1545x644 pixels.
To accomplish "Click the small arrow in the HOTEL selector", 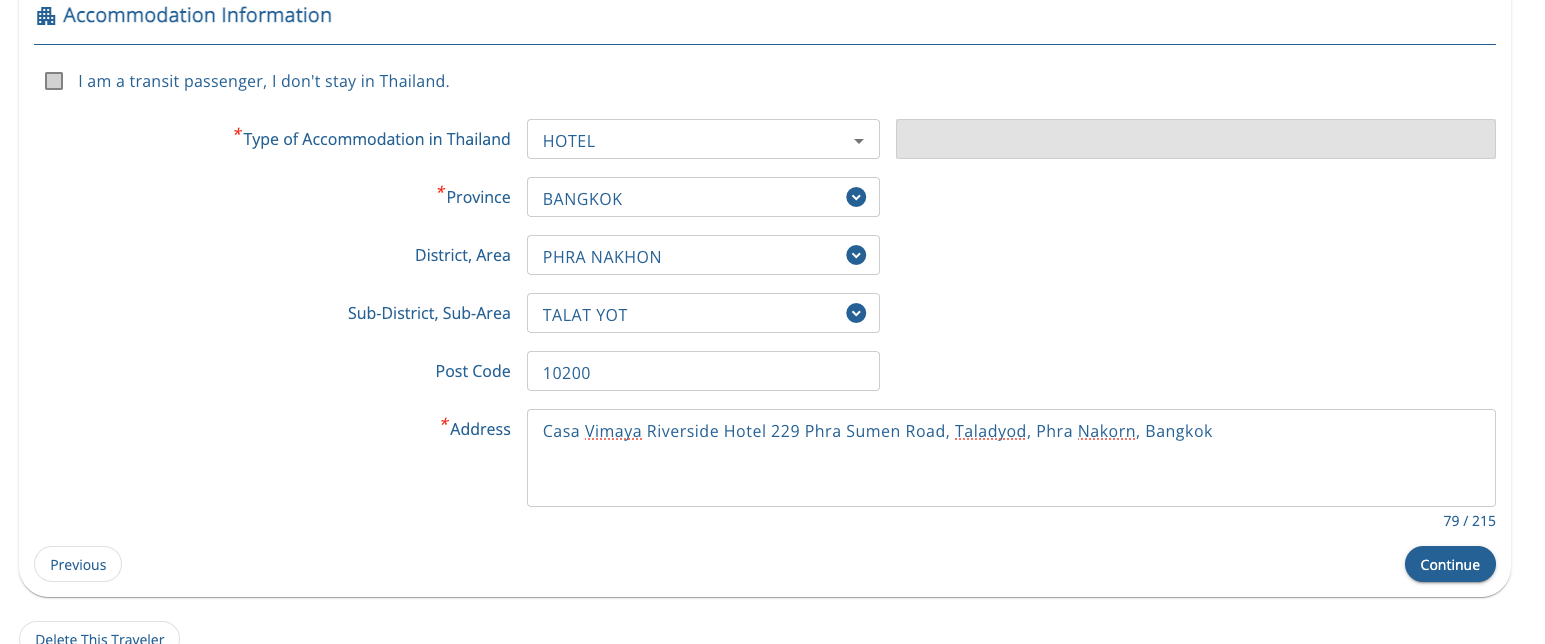I will [x=858, y=141].
